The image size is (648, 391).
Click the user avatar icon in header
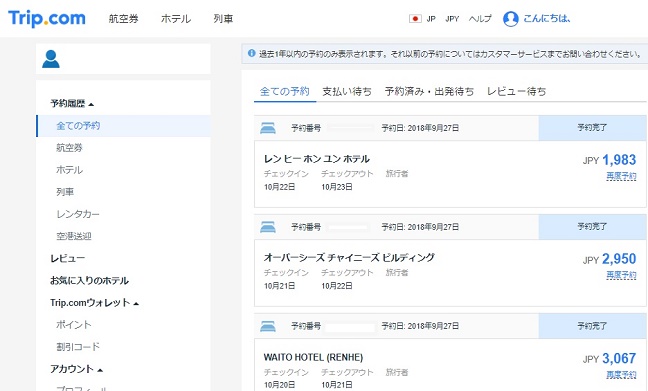[x=510, y=19]
